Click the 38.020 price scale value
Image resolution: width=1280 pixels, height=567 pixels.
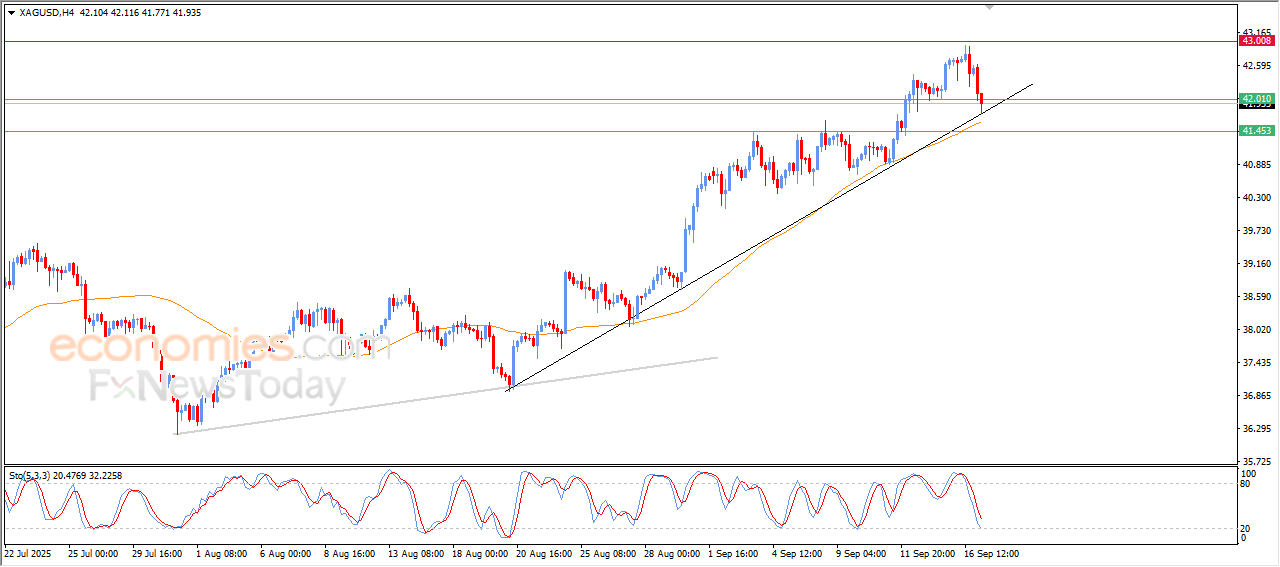click(x=1255, y=330)
